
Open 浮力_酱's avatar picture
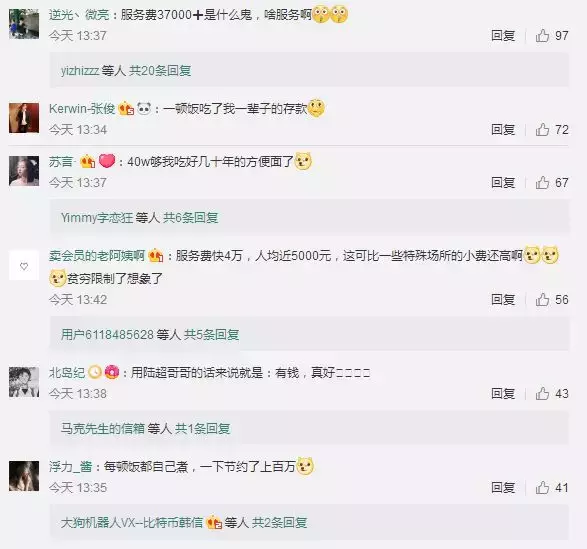tap(24, 476)
